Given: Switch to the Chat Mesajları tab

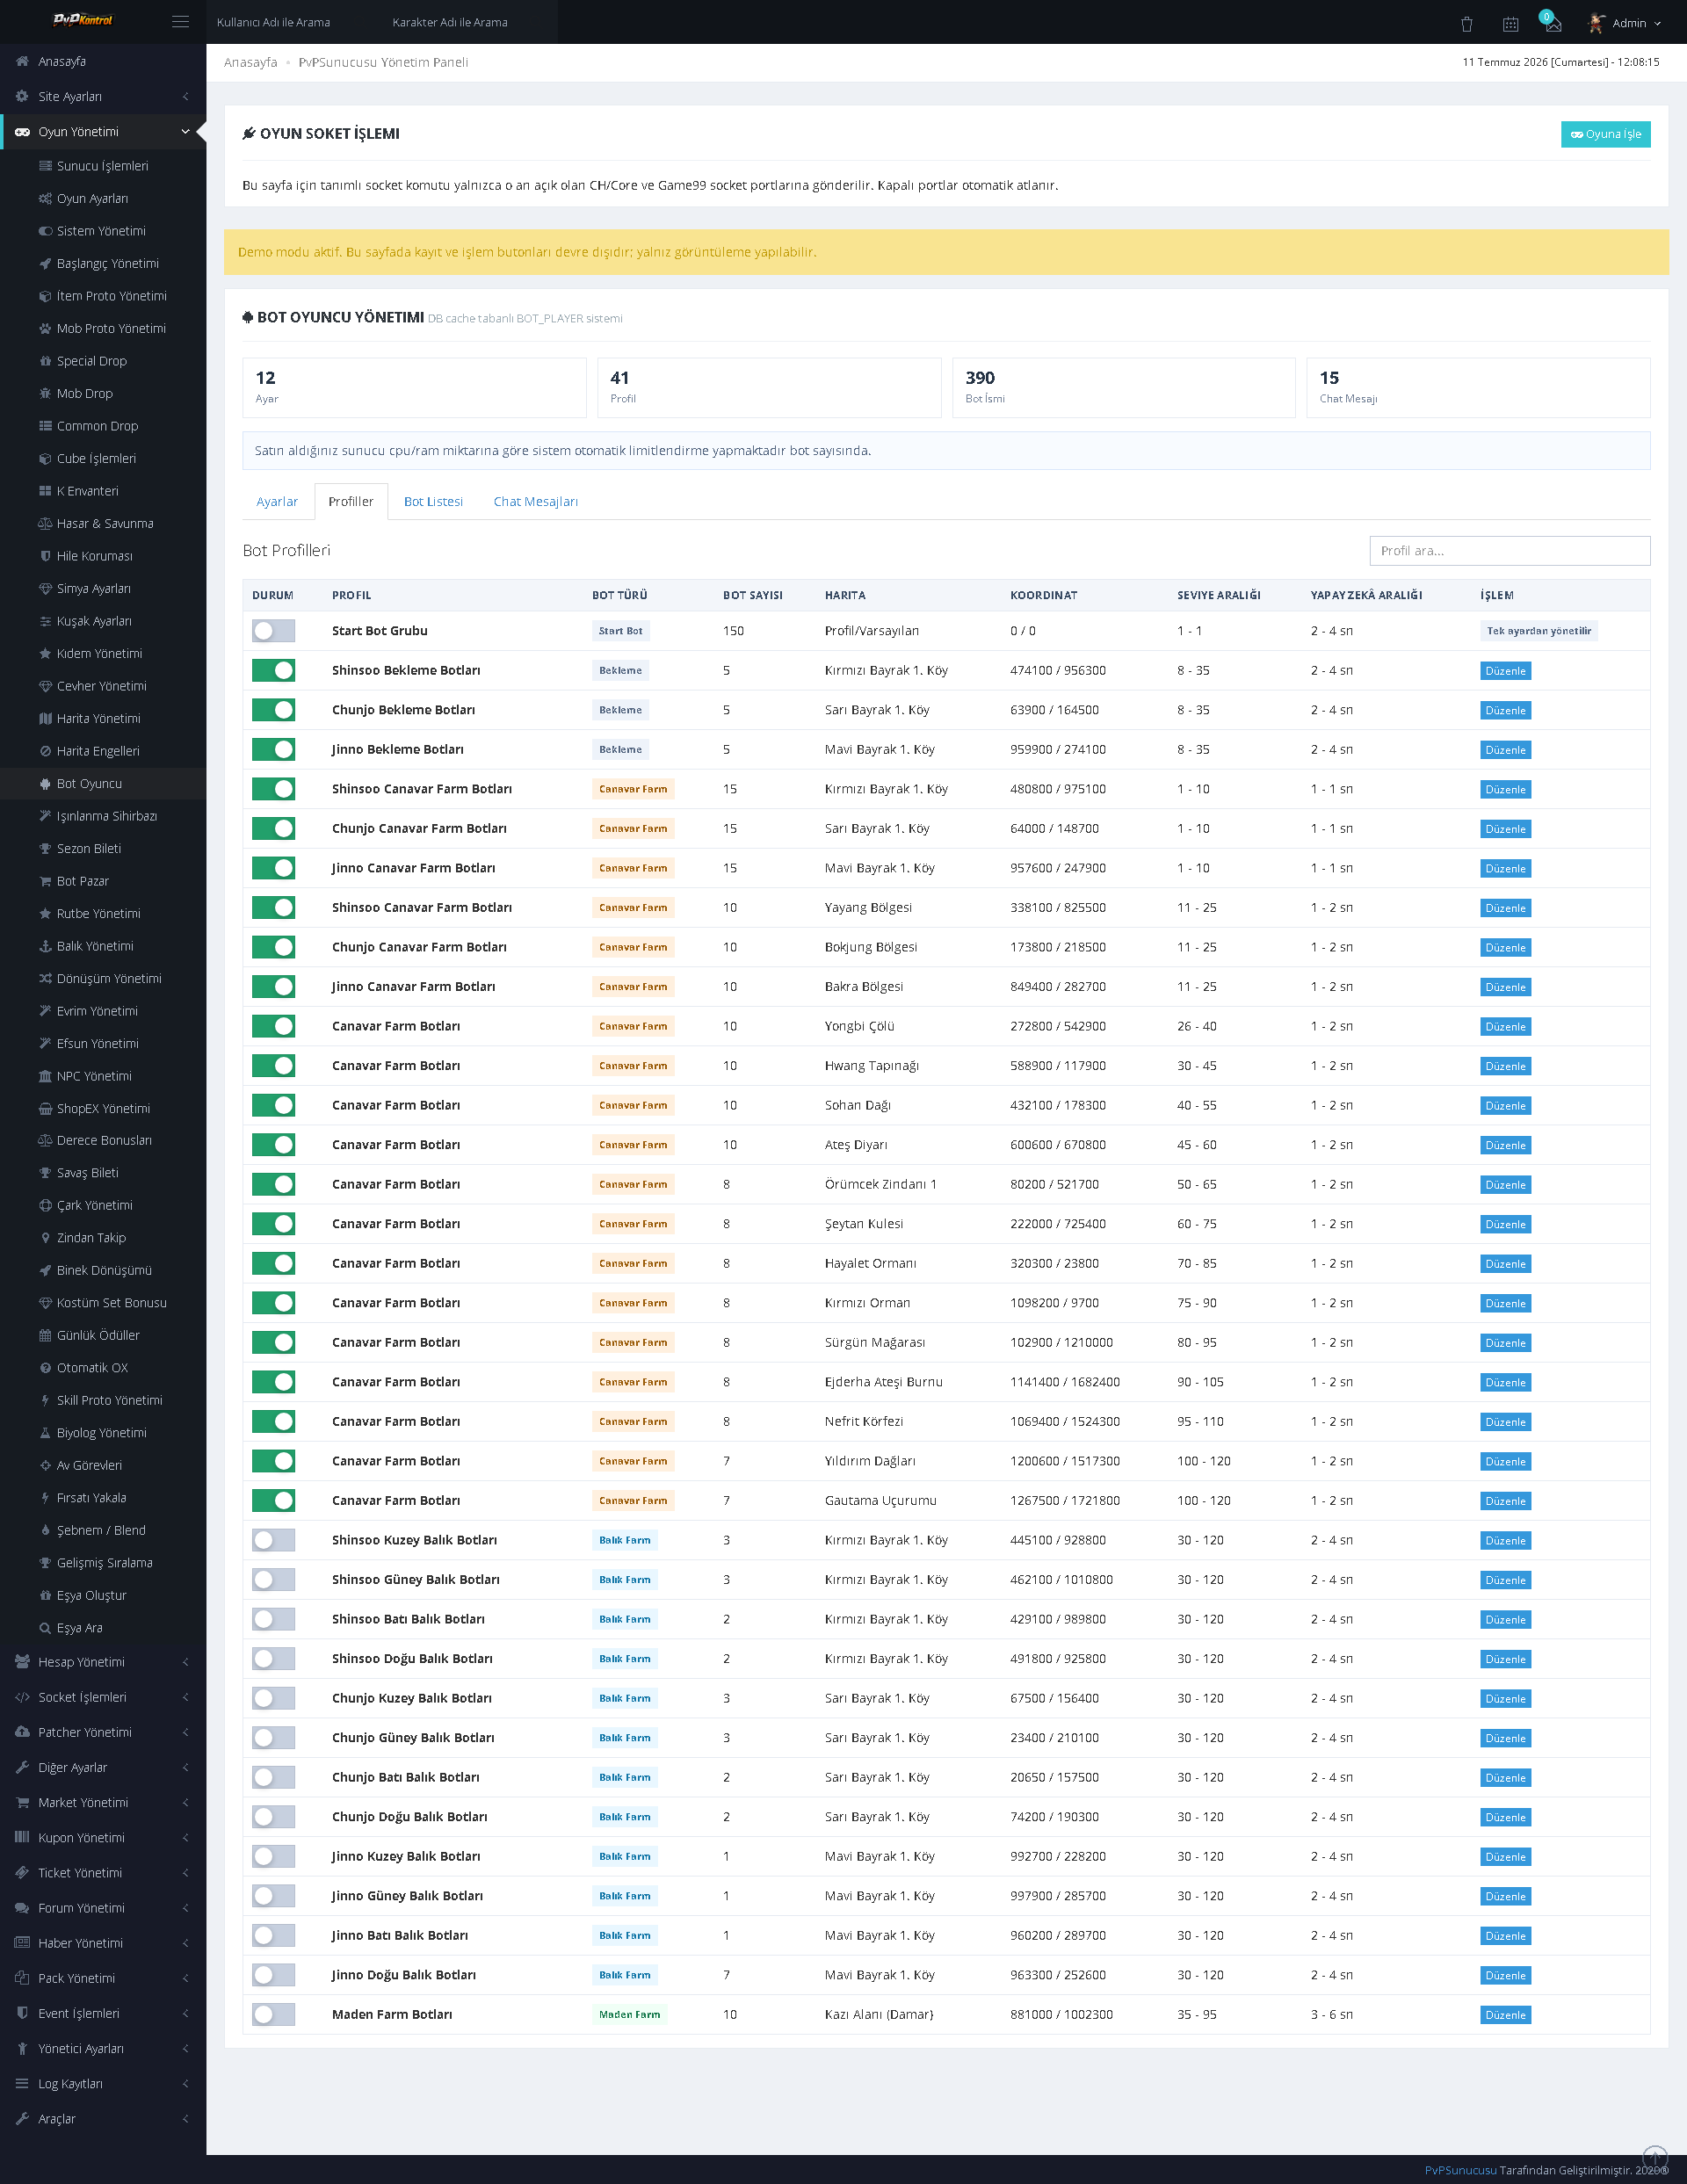Looking at the screenshot, I should (535, 502).
